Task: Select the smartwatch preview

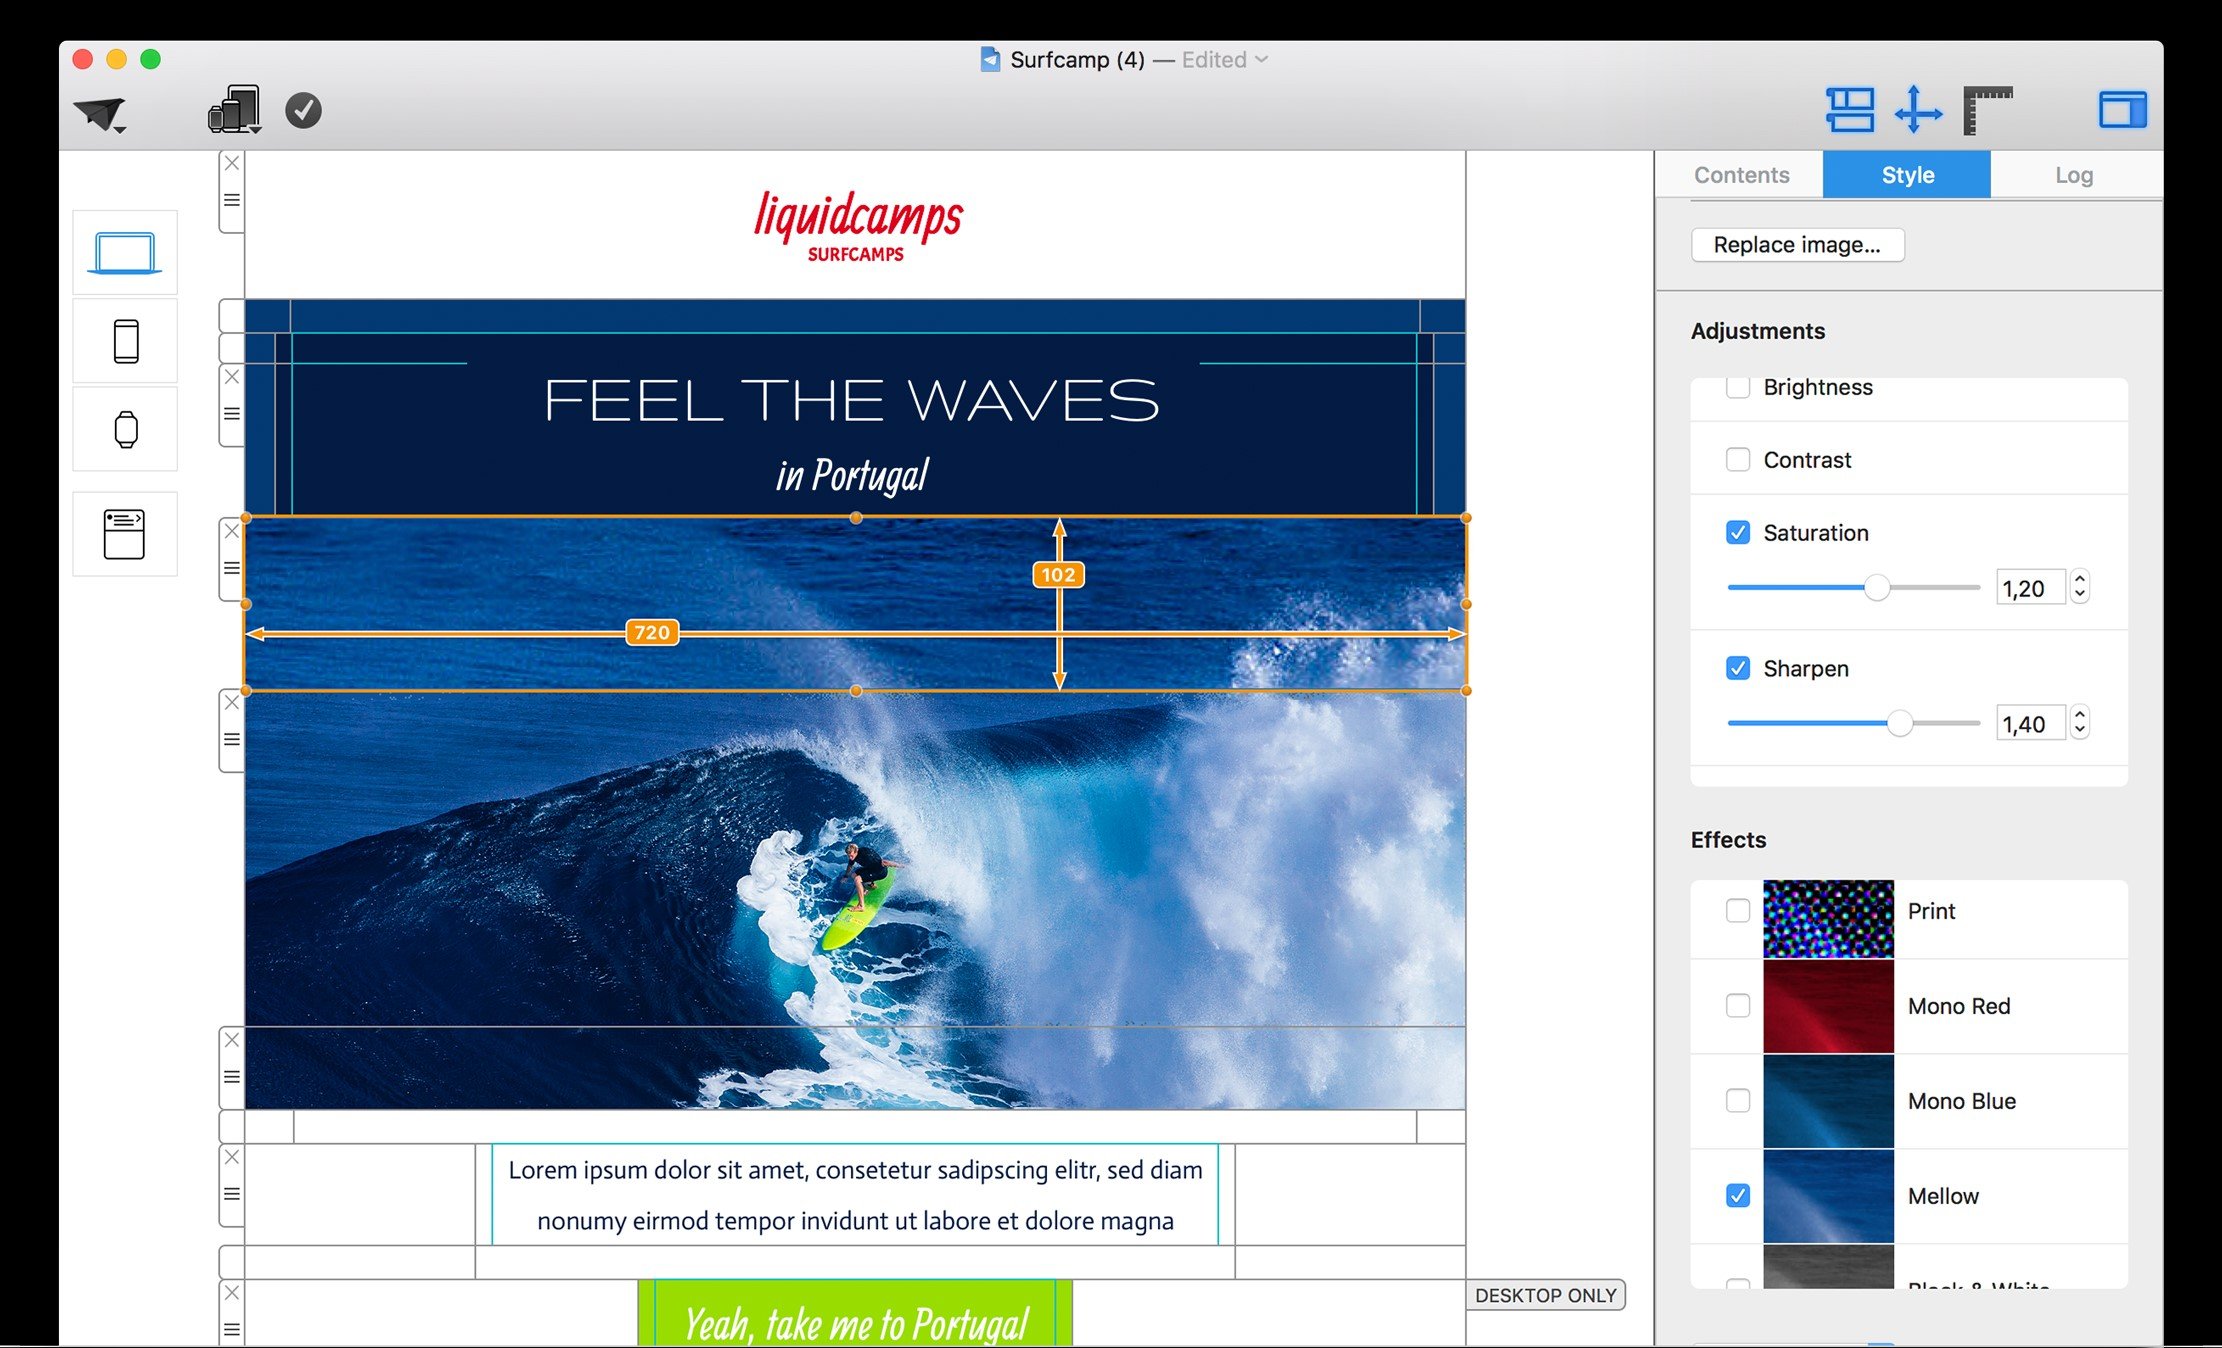Action: 125,429
